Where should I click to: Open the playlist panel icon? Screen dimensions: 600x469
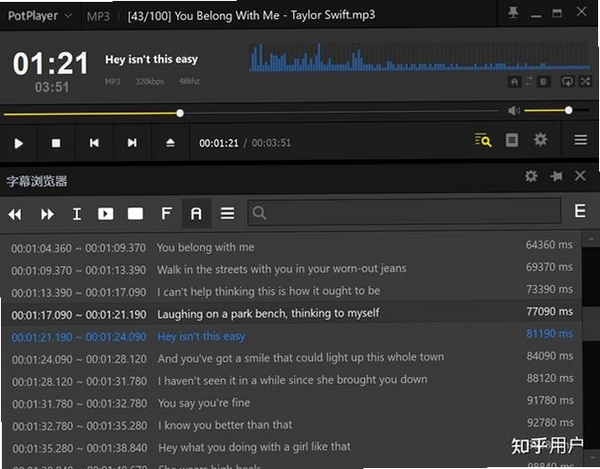512,140
